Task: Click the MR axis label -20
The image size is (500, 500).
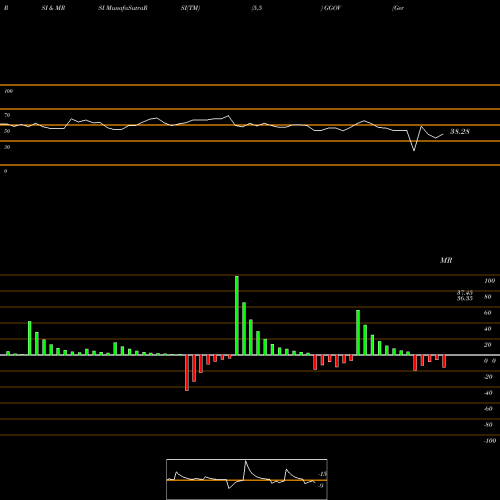Action: coord(488,377)
